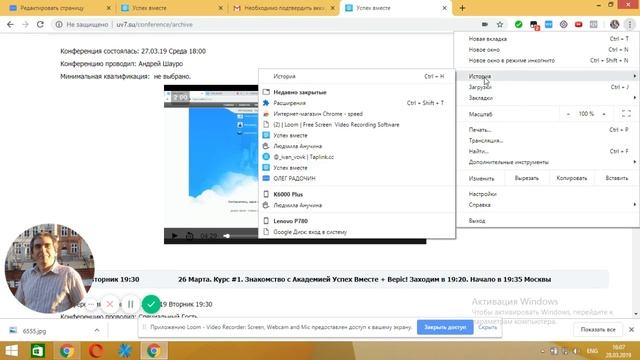Open 'История' entry with Ctrl+H in submenu
The width and height of the screenshot is (640, 360).
357,76
